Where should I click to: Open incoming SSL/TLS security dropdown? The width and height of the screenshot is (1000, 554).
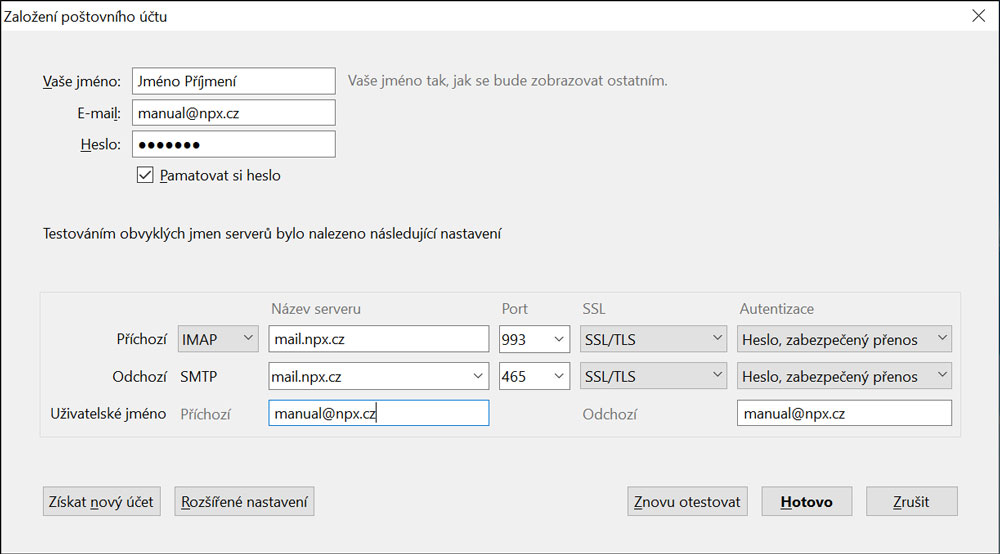pyautogui.click(x=653, y=339)
